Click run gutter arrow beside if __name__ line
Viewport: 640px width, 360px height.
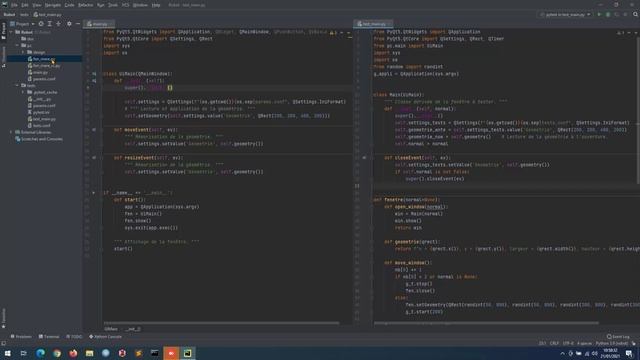click(x=93, y=193)
